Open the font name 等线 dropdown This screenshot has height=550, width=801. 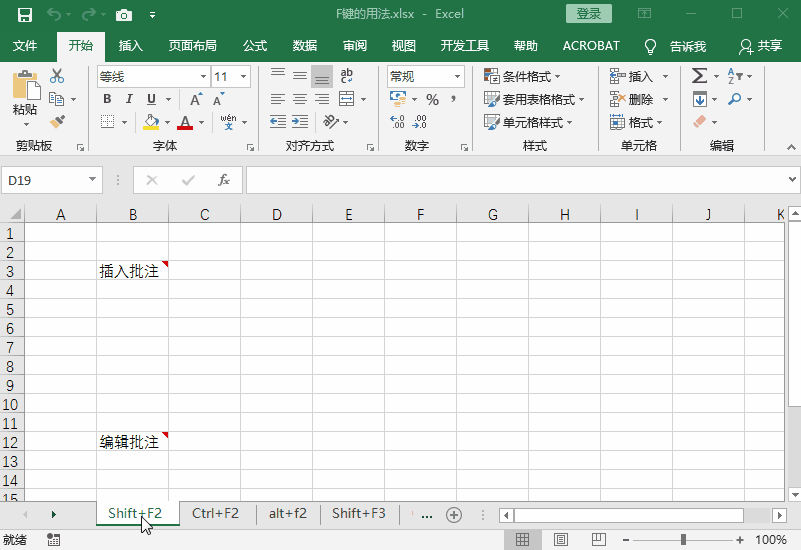[x=203, y=77]
